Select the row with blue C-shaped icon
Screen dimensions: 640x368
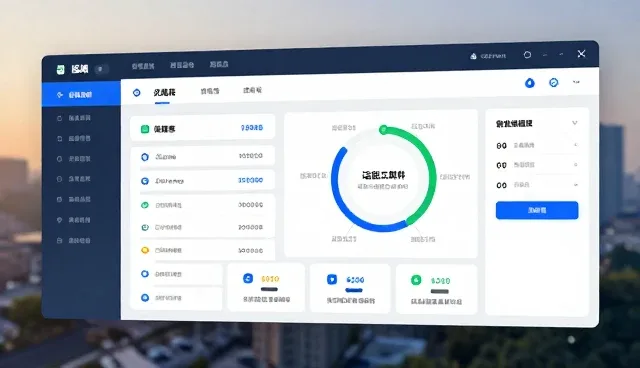coord(202,181)
